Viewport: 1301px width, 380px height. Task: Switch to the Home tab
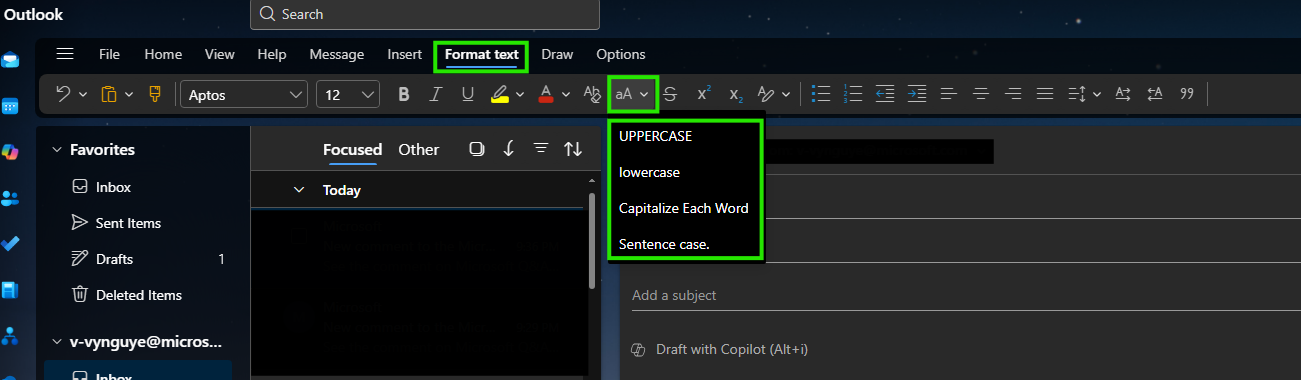tap(163, 54)
